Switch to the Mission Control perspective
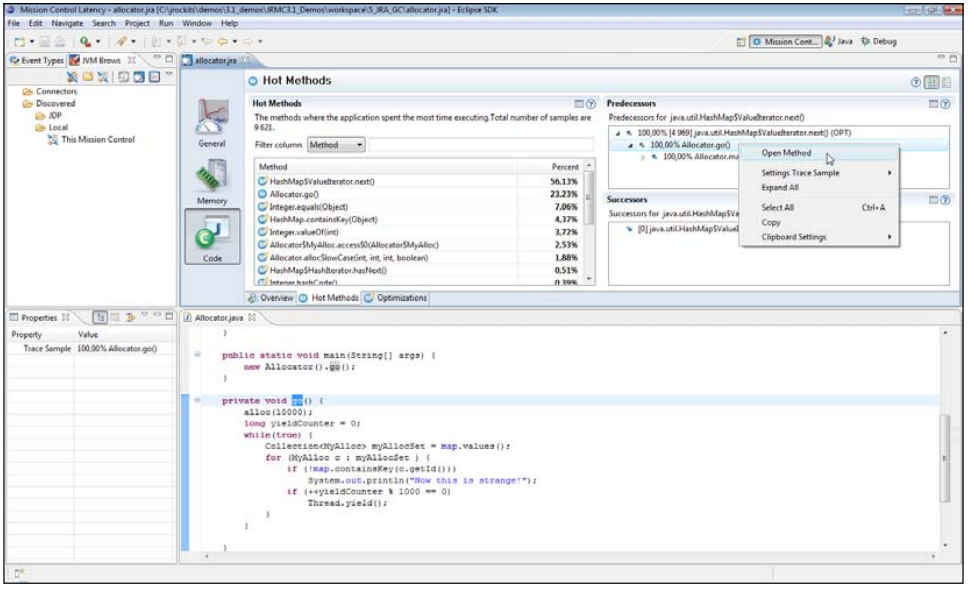The image size is (968, 589). pyautogui.click(x=785, y=41)
